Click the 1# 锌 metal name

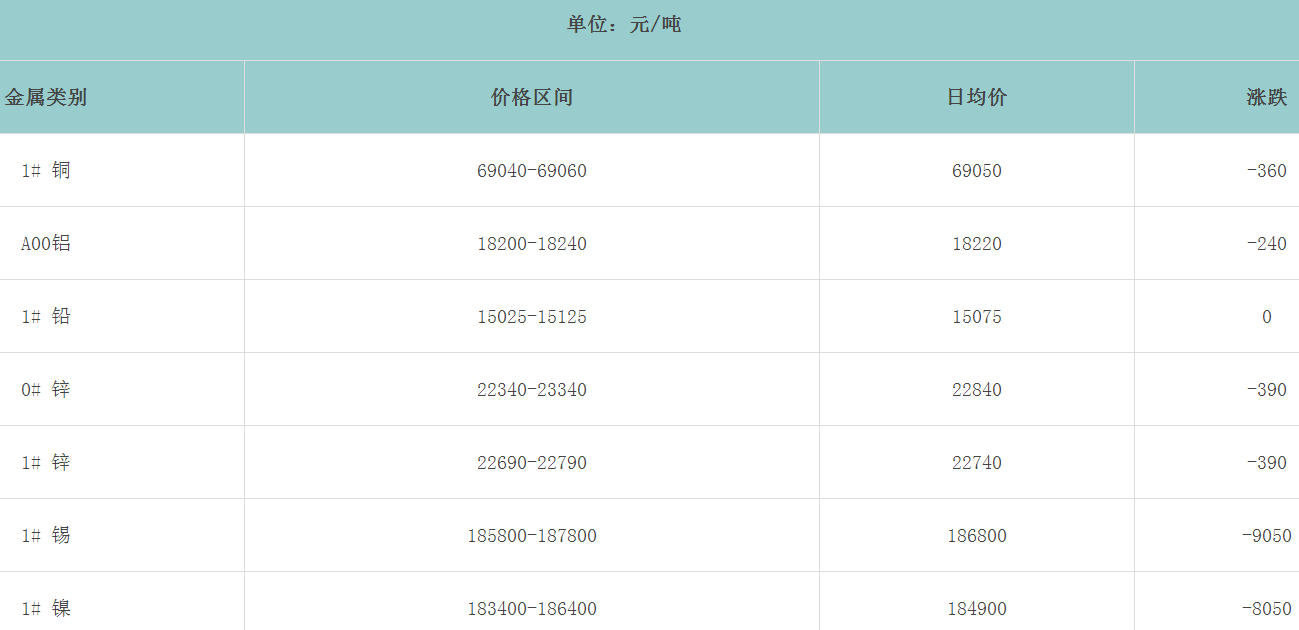coord(46,463)
